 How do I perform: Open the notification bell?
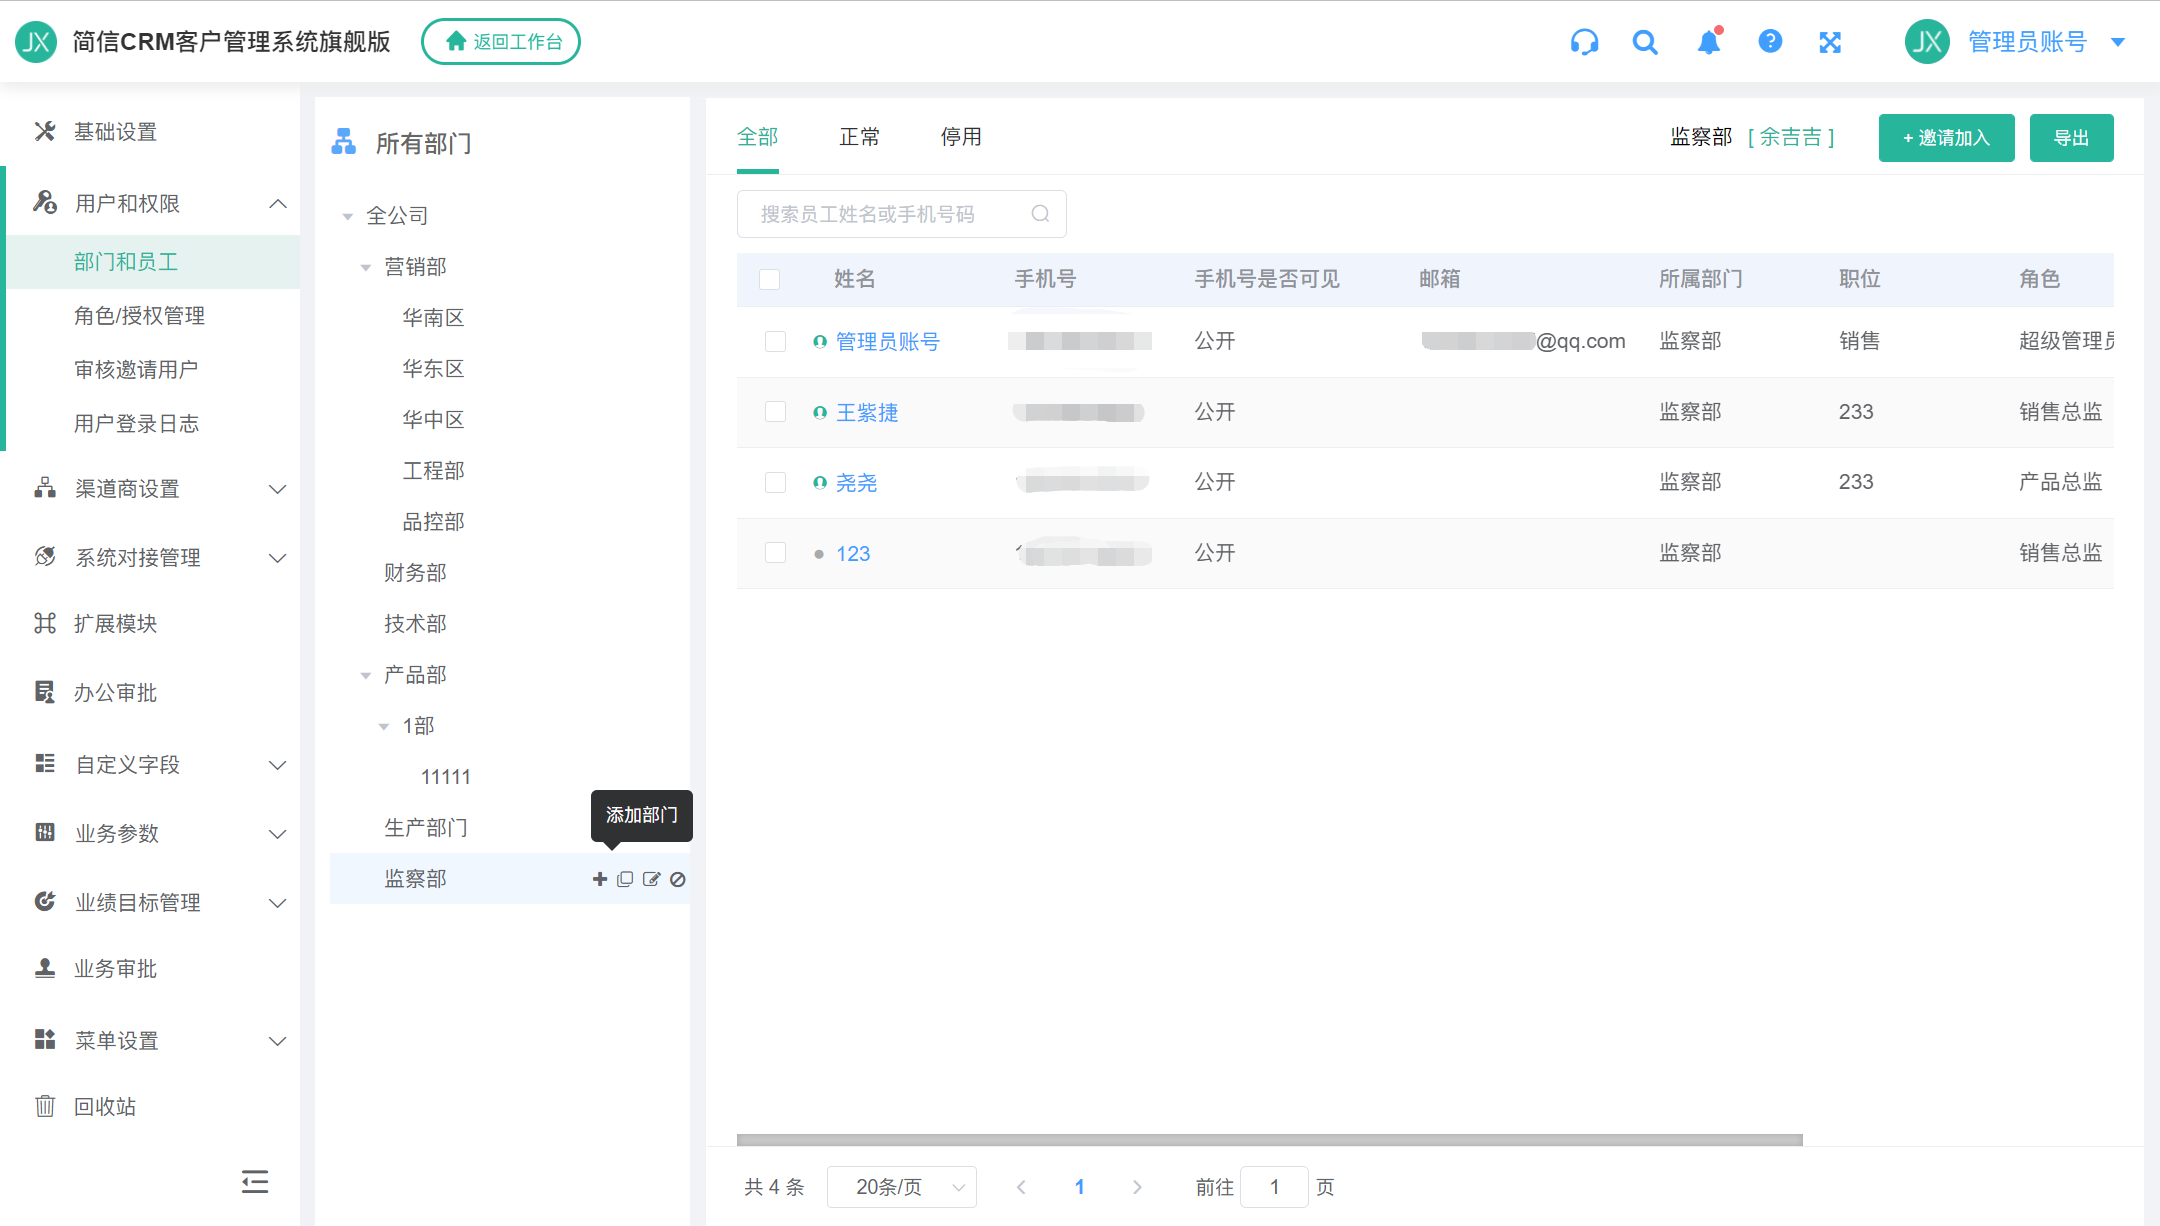click(x=1709, y=42)
